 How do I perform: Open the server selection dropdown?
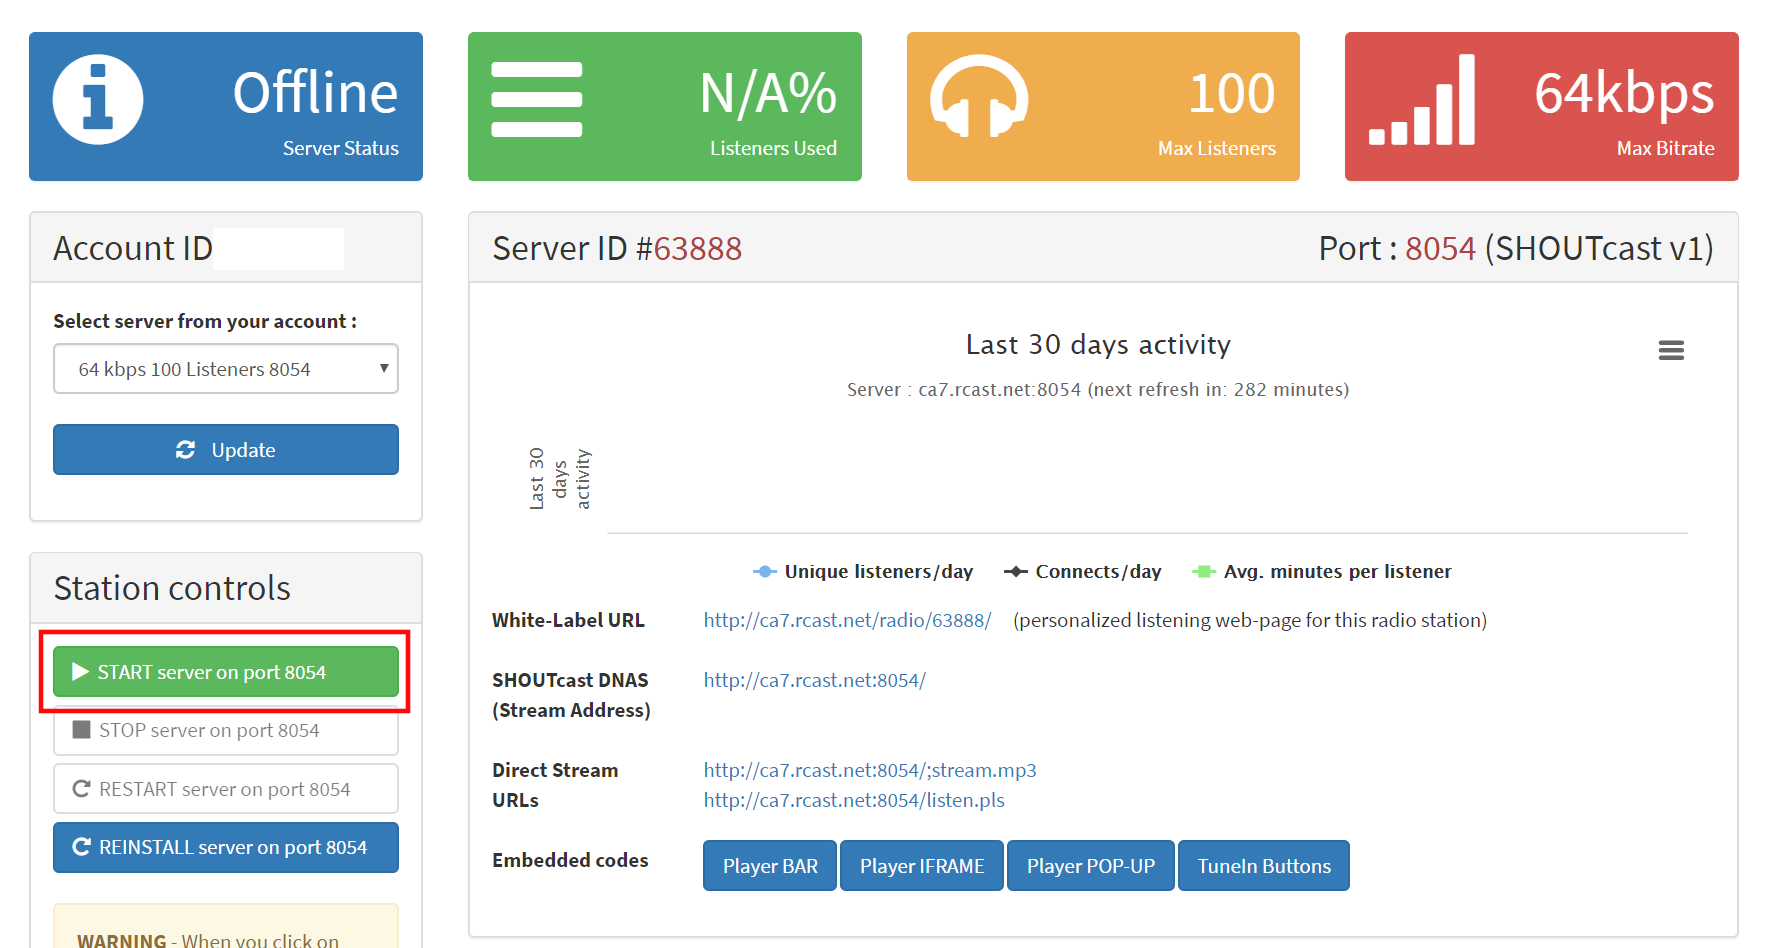(225, 368)
